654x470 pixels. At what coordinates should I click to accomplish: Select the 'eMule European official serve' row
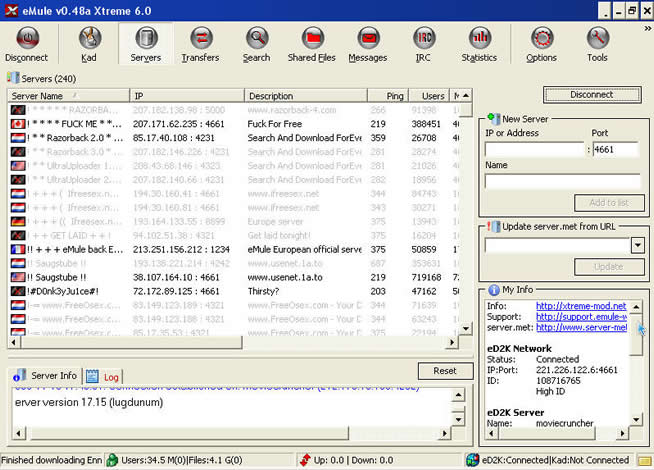pos(236,249)
